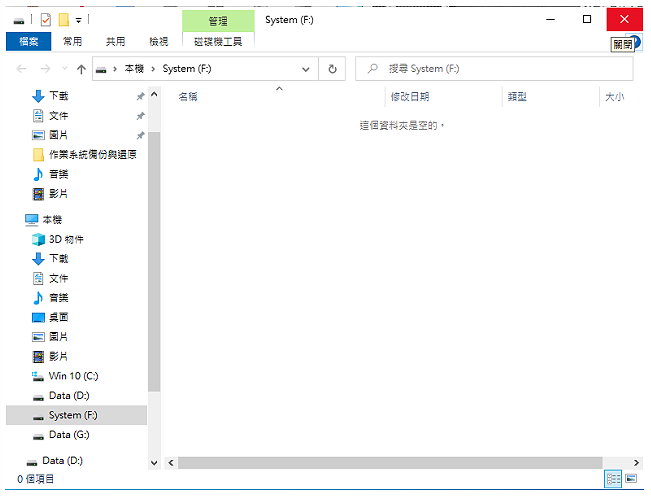Click horizontal scrollbar left arrow

point(171,463)
